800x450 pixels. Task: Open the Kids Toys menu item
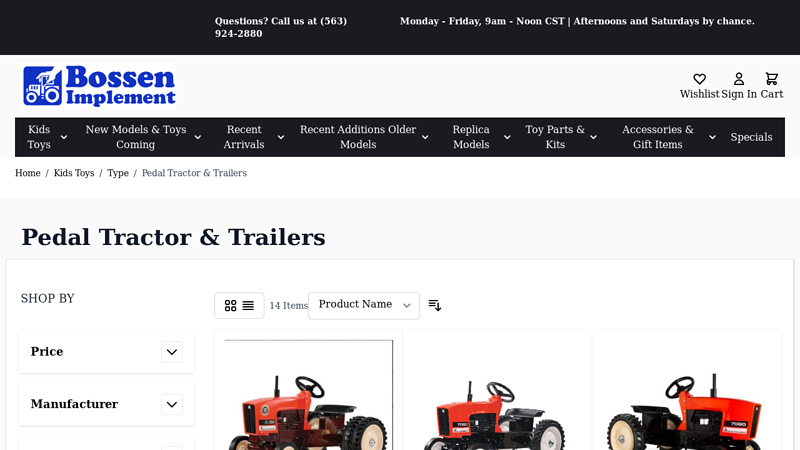coord(39,137)
